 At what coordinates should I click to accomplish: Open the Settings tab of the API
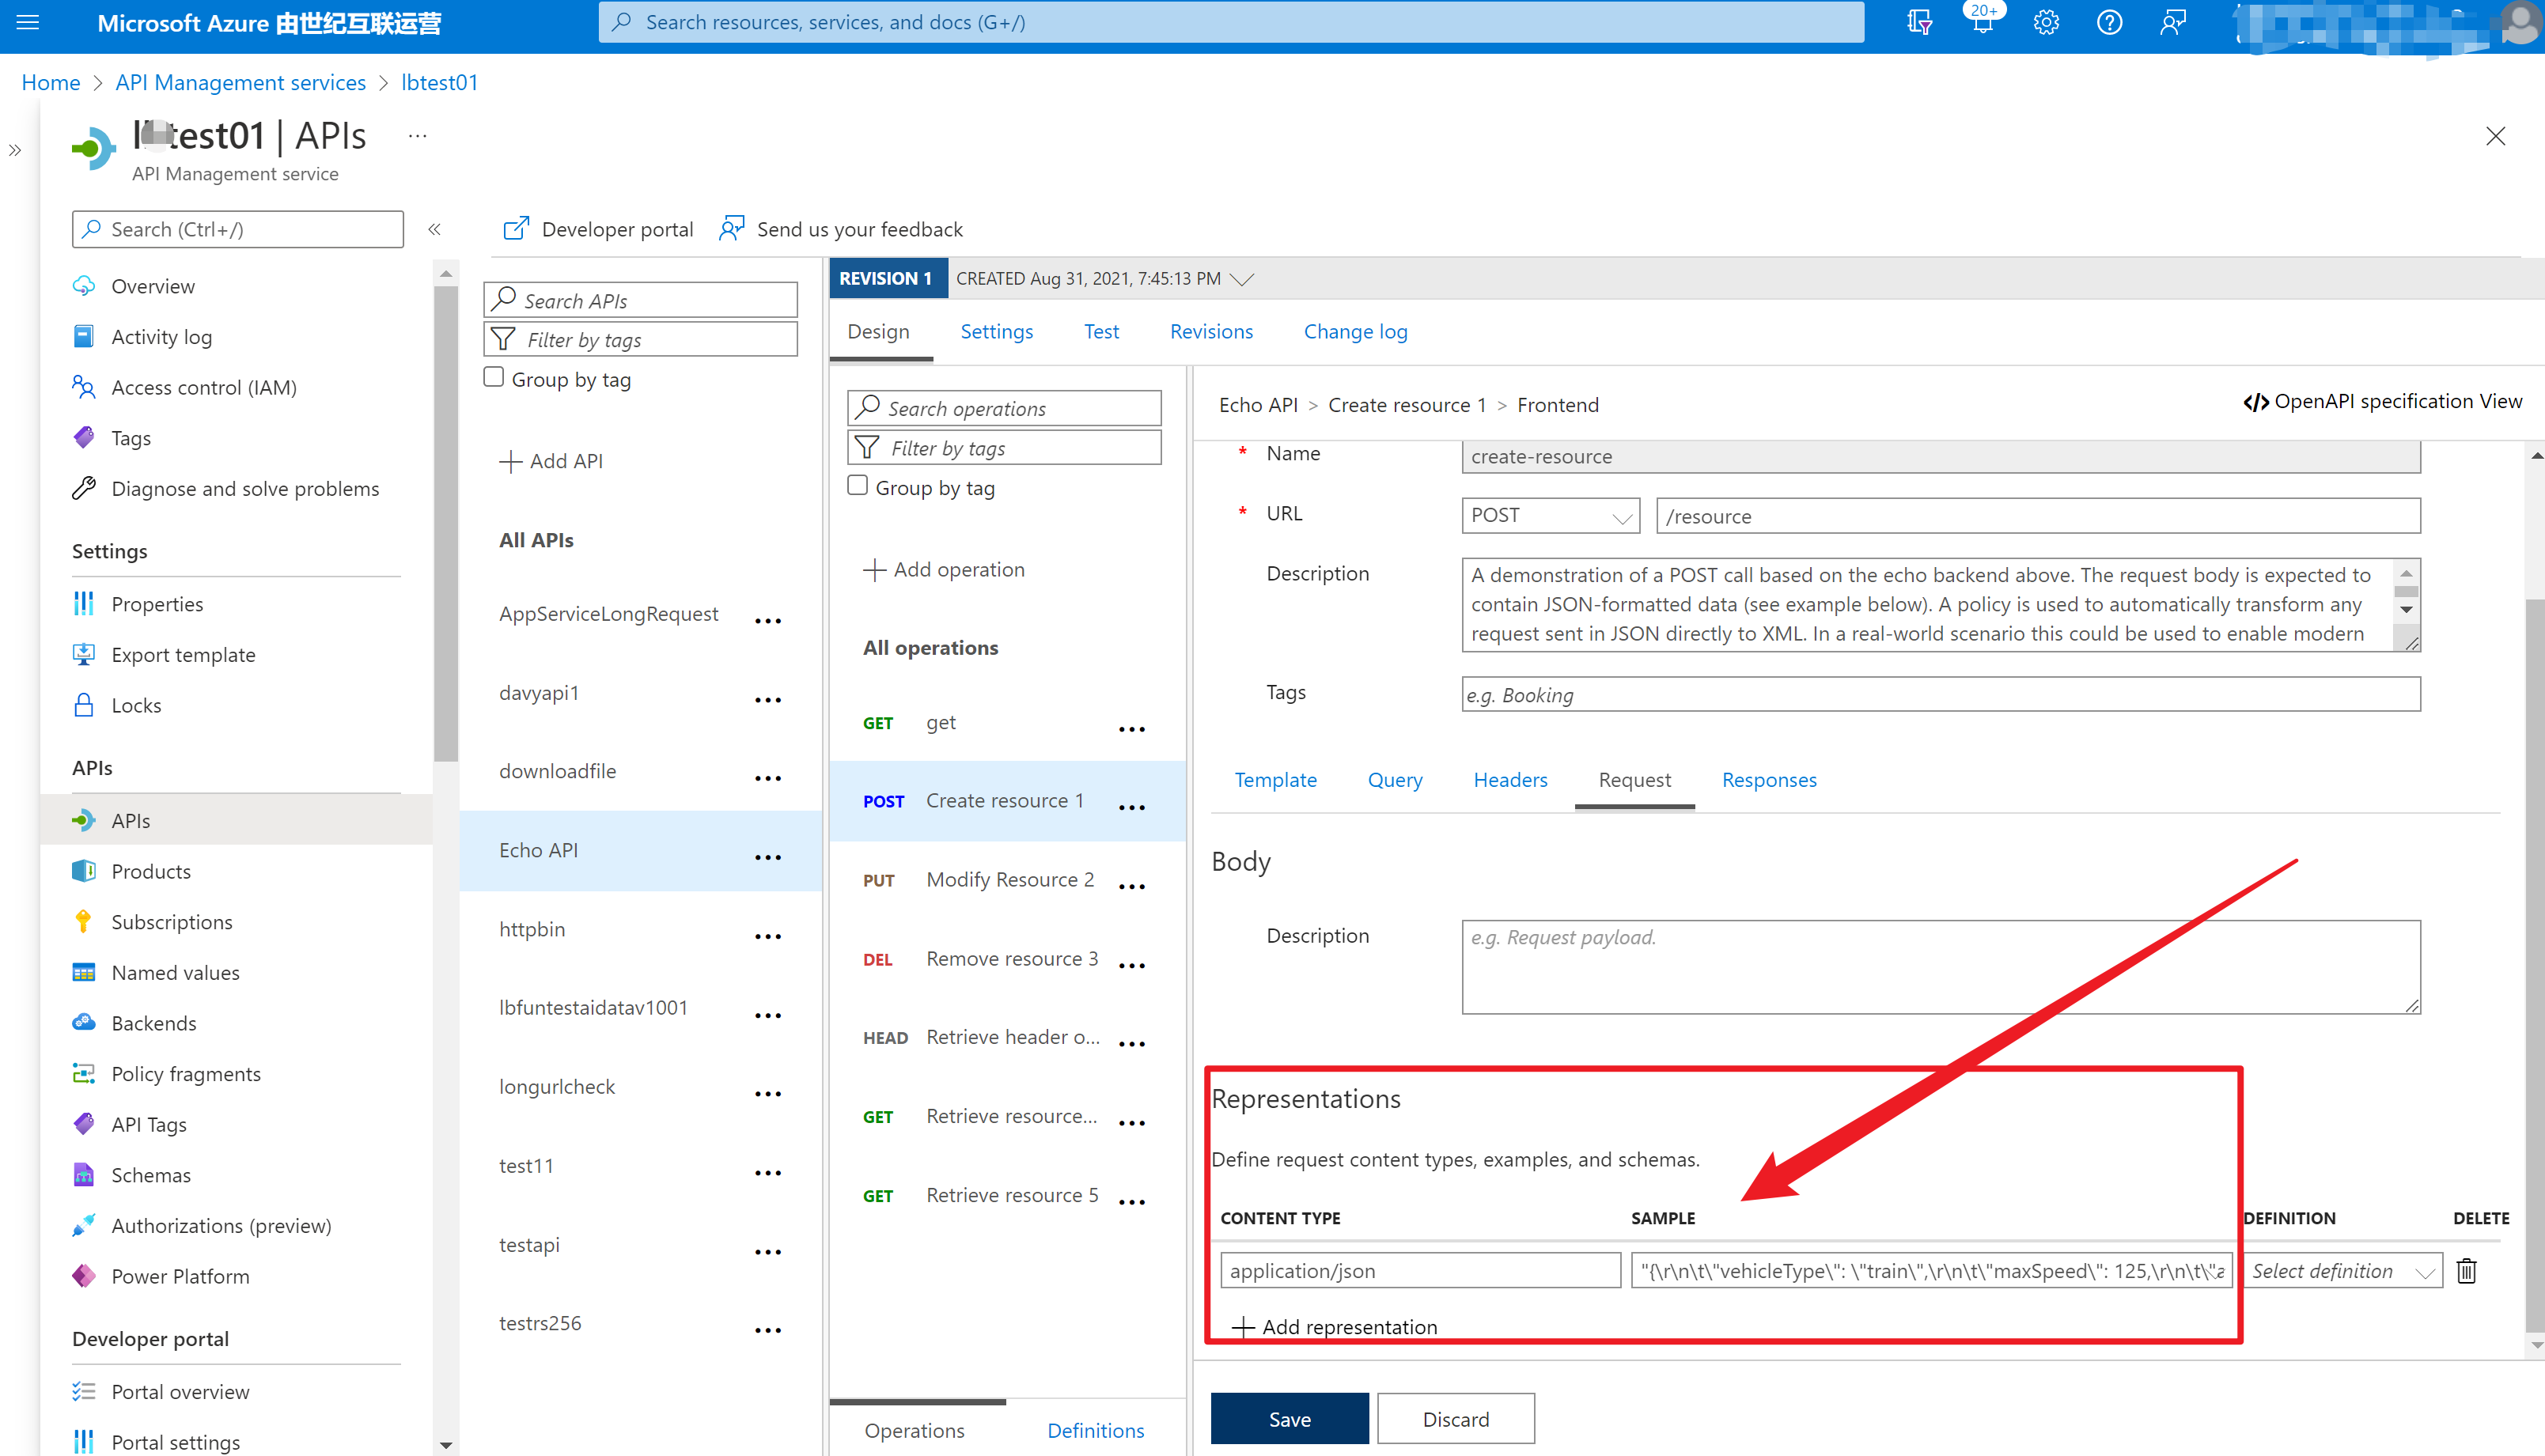point(996,332)
